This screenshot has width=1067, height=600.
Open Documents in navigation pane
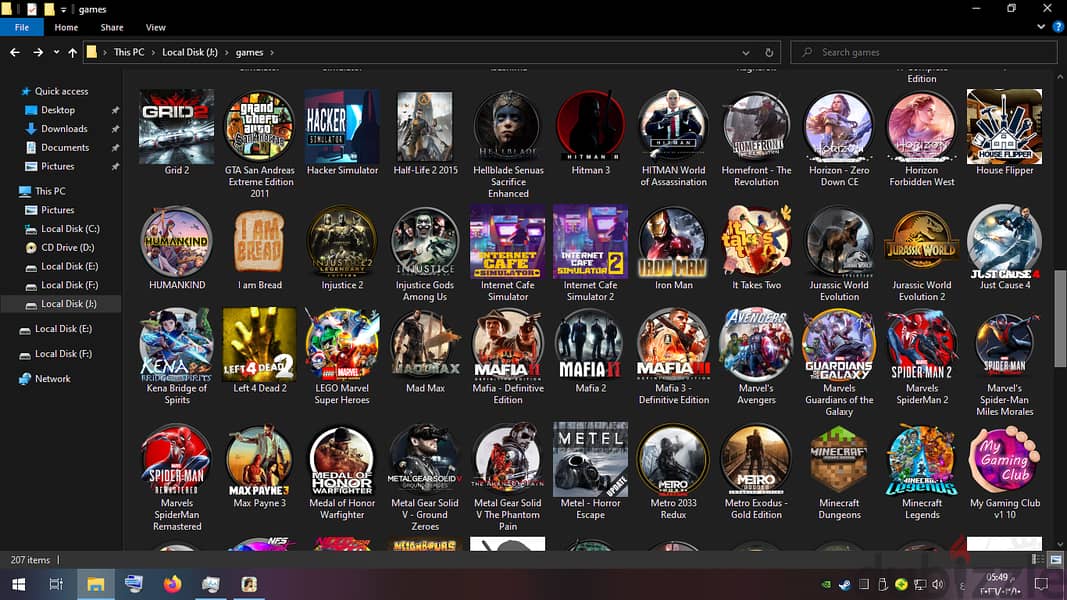[65, 148]
